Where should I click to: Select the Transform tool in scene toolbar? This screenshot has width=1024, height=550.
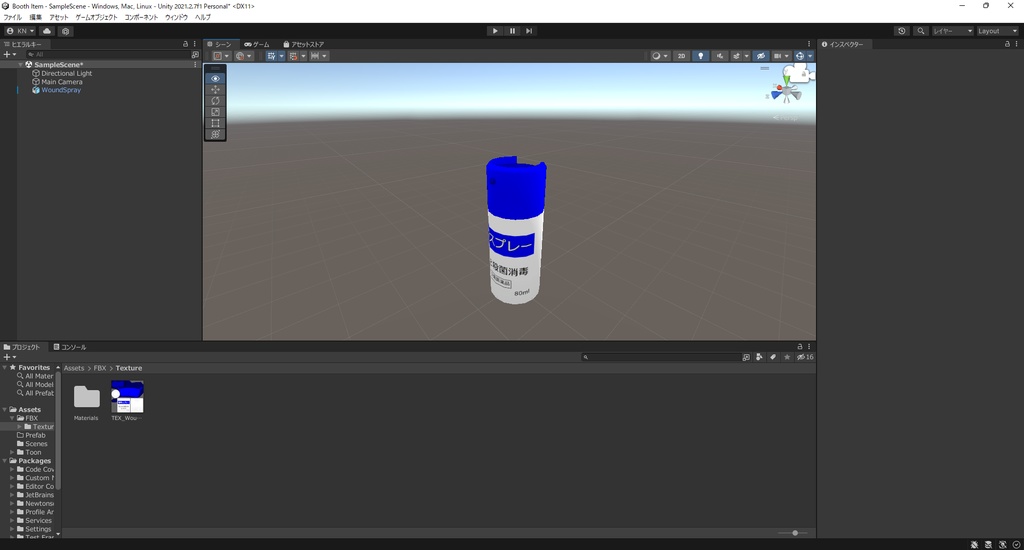point(215,134)
